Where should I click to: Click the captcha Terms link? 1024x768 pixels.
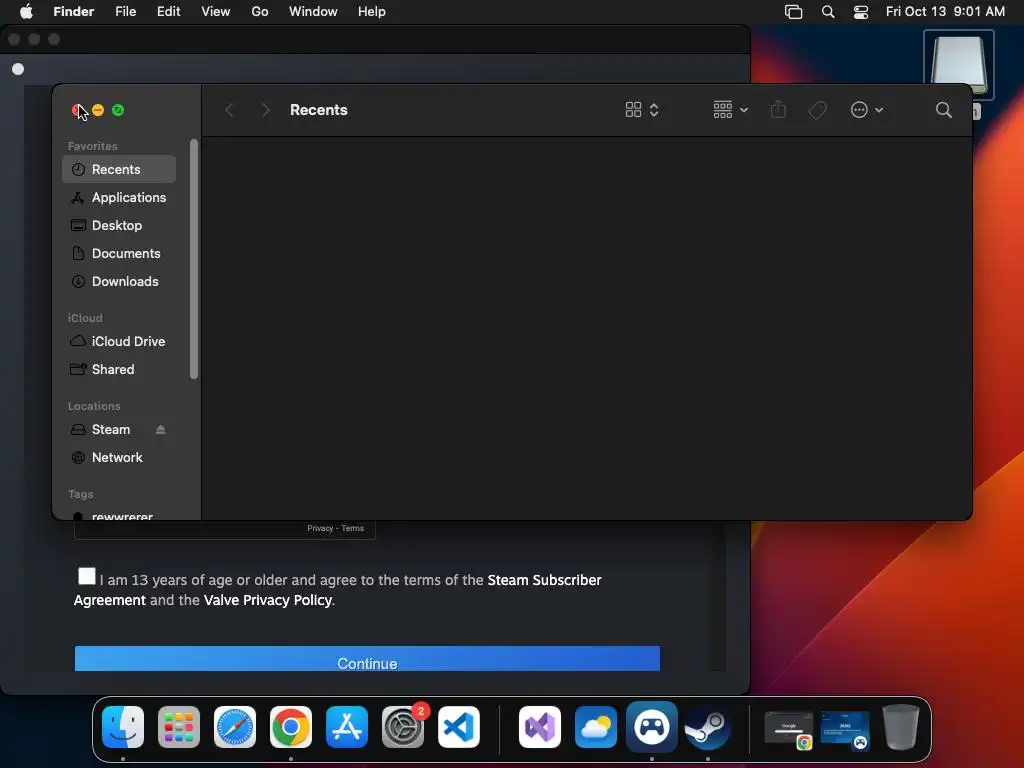coord(353,528)
